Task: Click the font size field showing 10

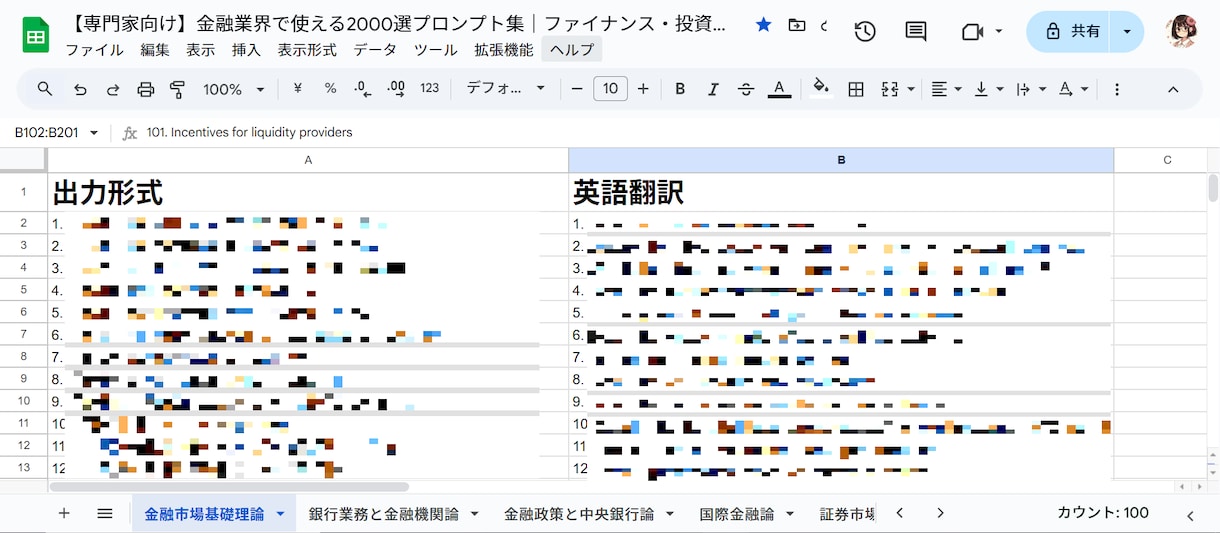Action: click(x=610, y=89)
